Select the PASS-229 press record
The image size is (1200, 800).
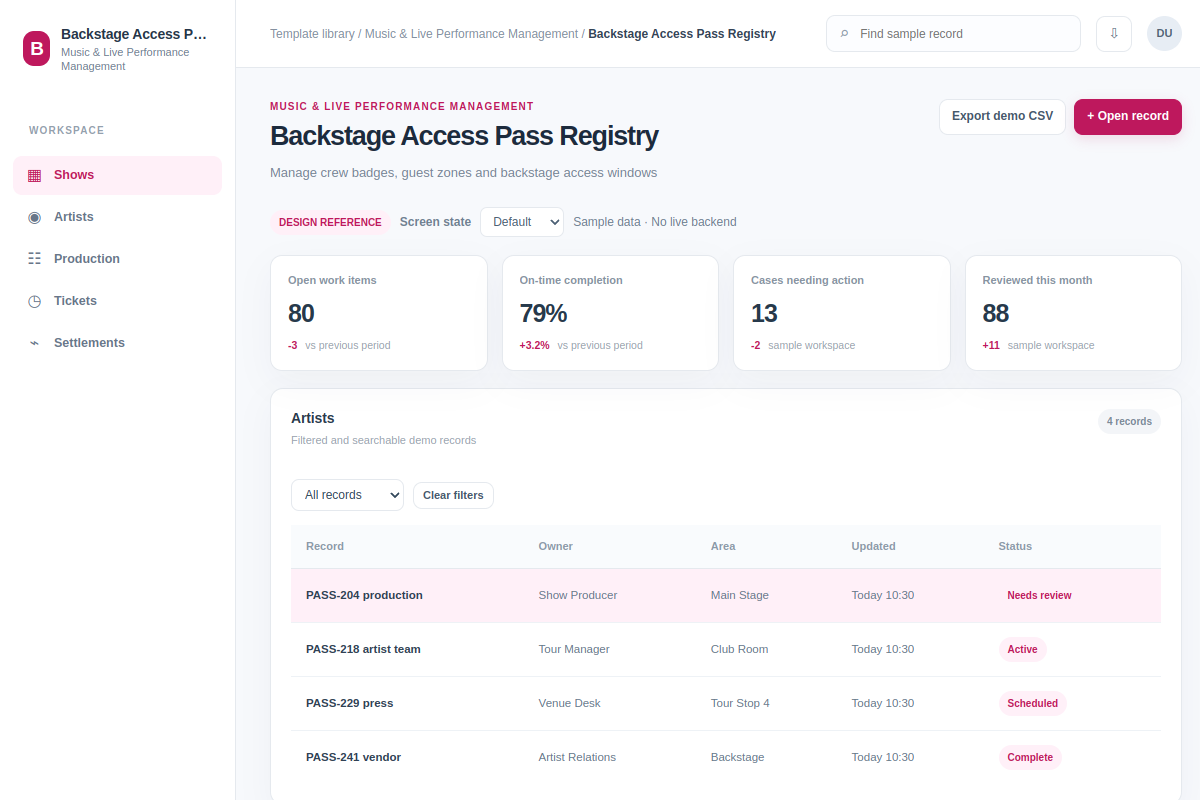726,704
